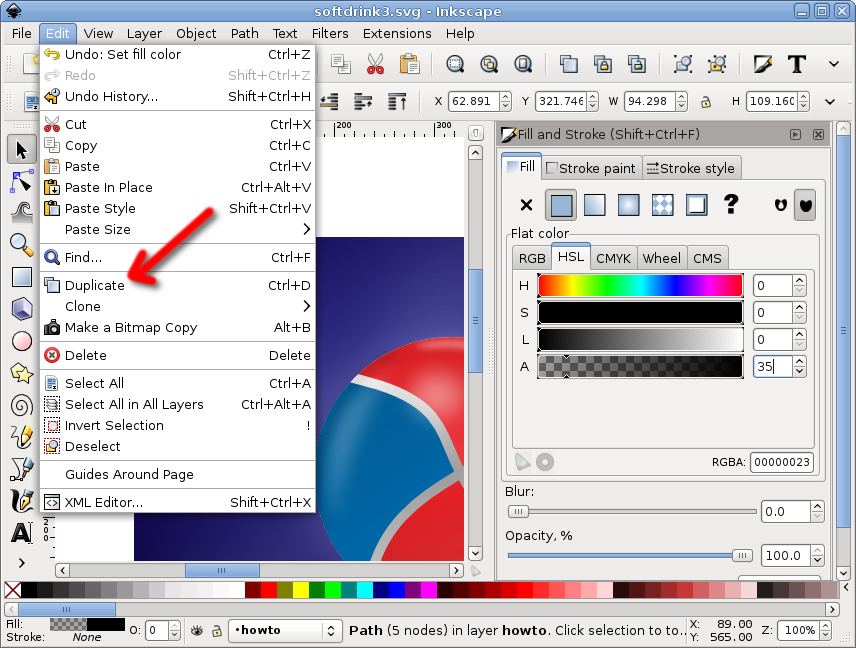Click Select All in All Layers
The image size is (856, 648).
pyautogui.click(x=178, y=405)
